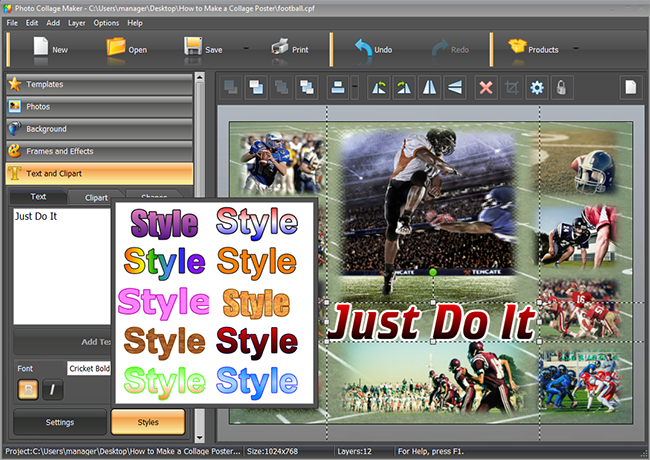Click the third dark layer order icon
Image resolution: width=650 pixels, height=460 pixels.
(281, 87)
